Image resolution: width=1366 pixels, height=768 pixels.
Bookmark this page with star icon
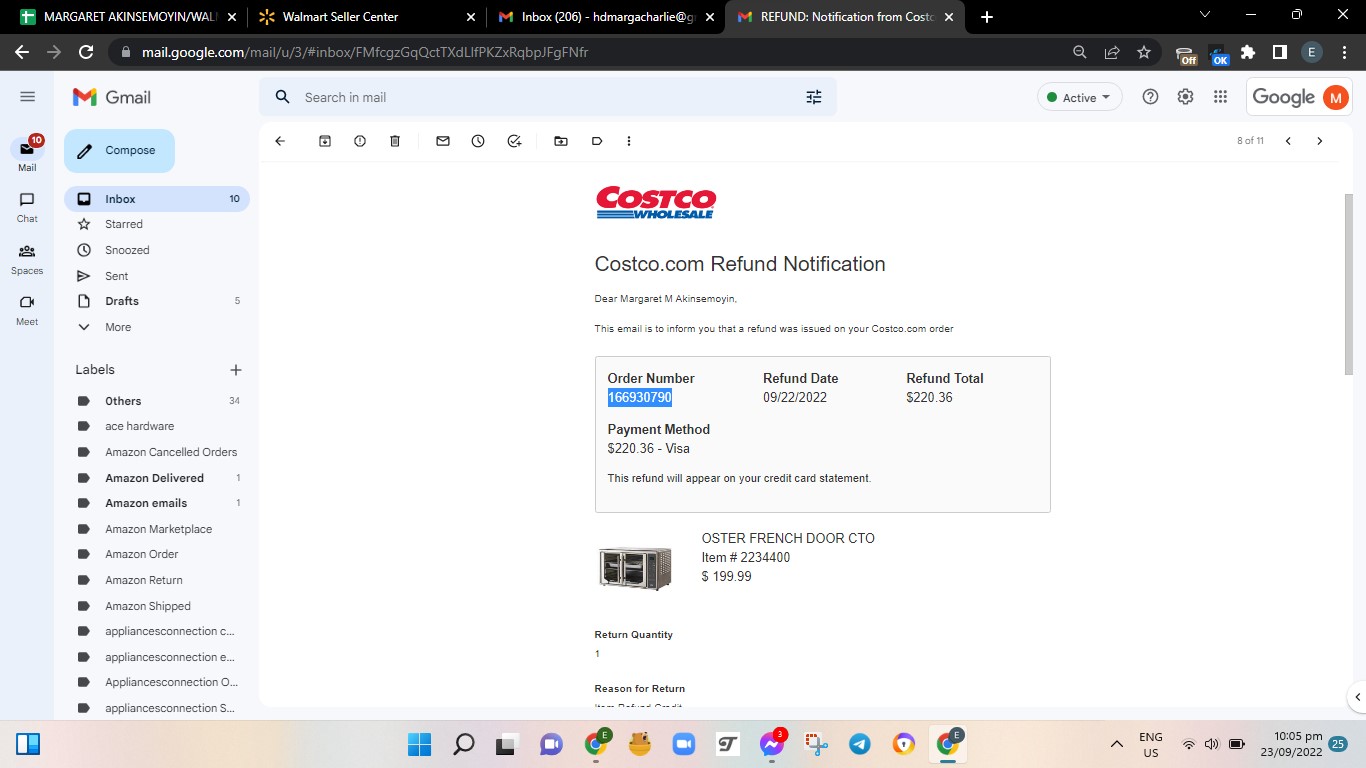click(1144, 52)
